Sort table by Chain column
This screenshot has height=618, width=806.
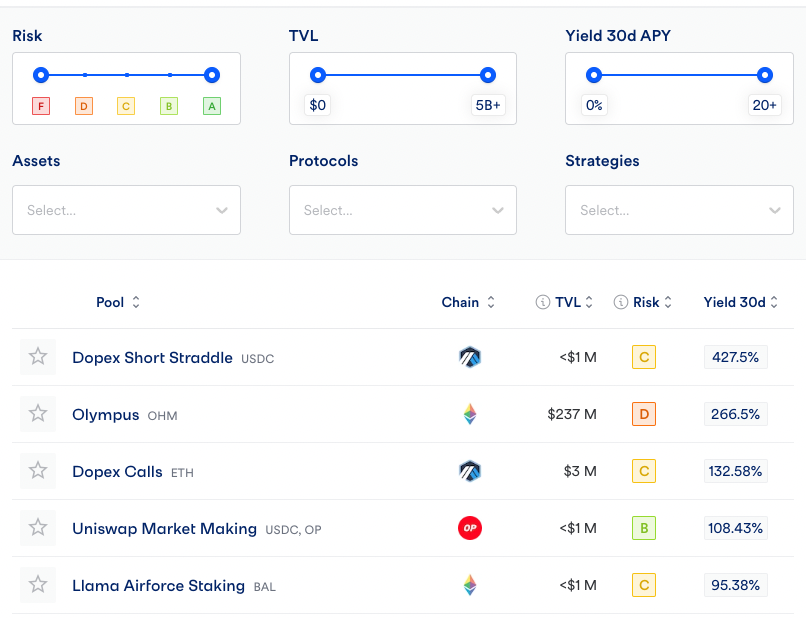(491, 302)
